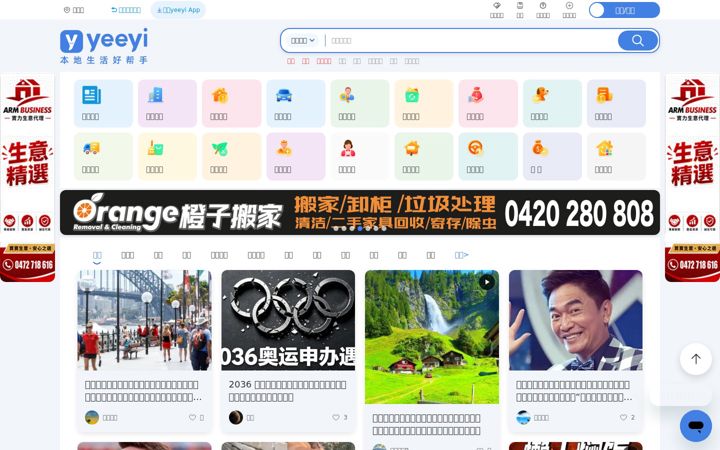The height and width of the screenshot is (450, 720).
Task: Open the right ARM Business side advertisement
Action: tap(692, 179)
